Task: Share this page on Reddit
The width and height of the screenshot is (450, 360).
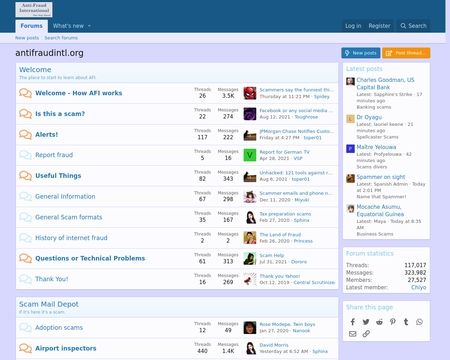Action: coord(379,322)
